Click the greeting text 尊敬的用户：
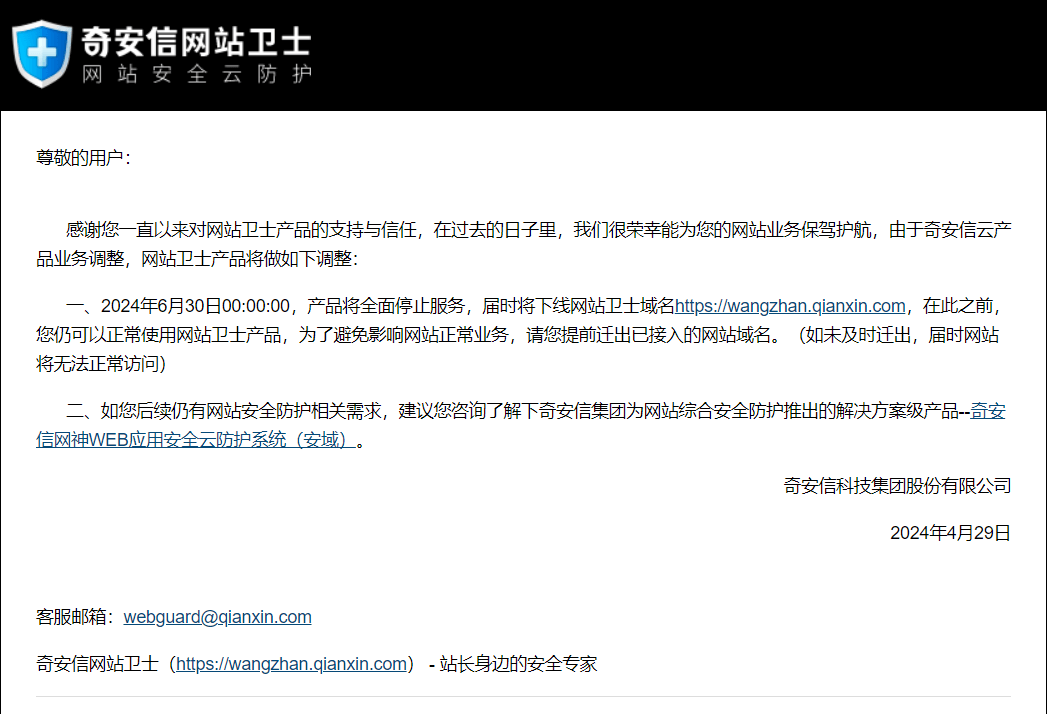 83,158
